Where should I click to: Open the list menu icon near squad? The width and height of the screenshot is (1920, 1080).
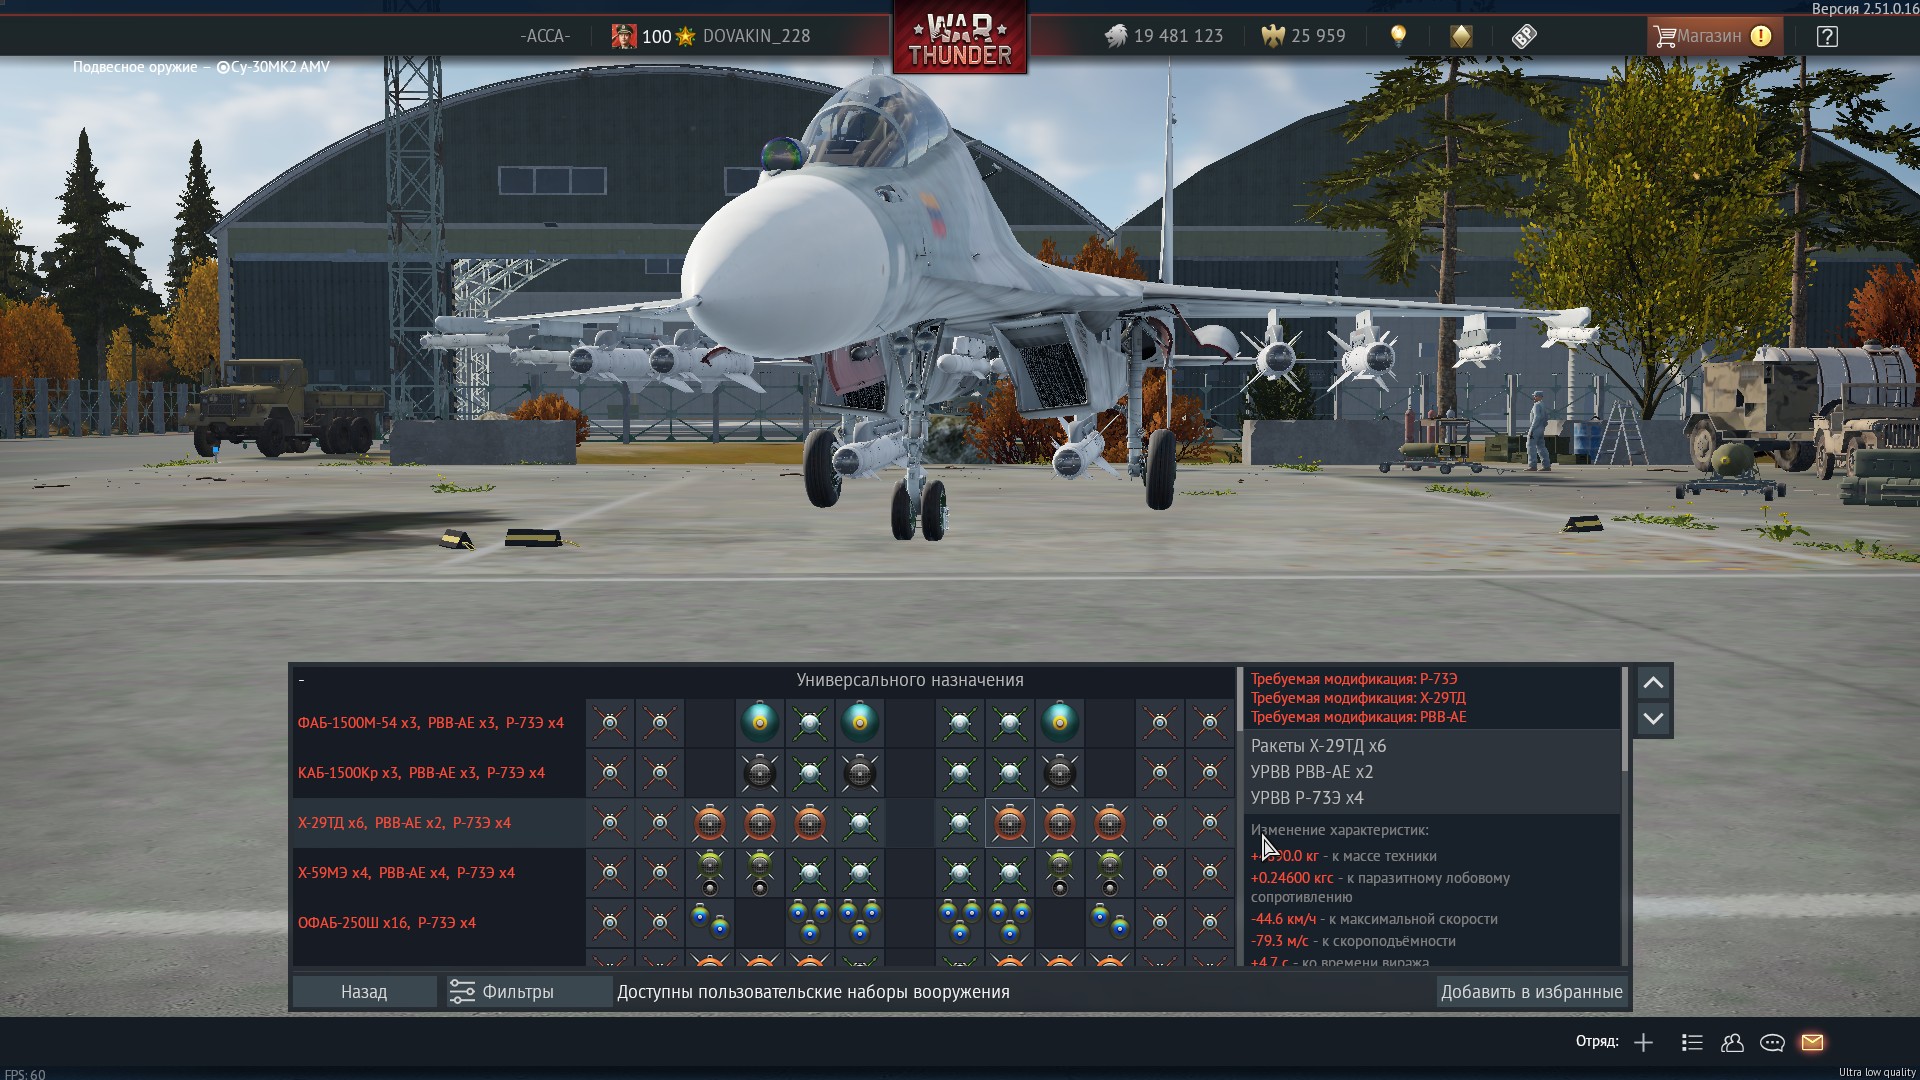1692,1042
